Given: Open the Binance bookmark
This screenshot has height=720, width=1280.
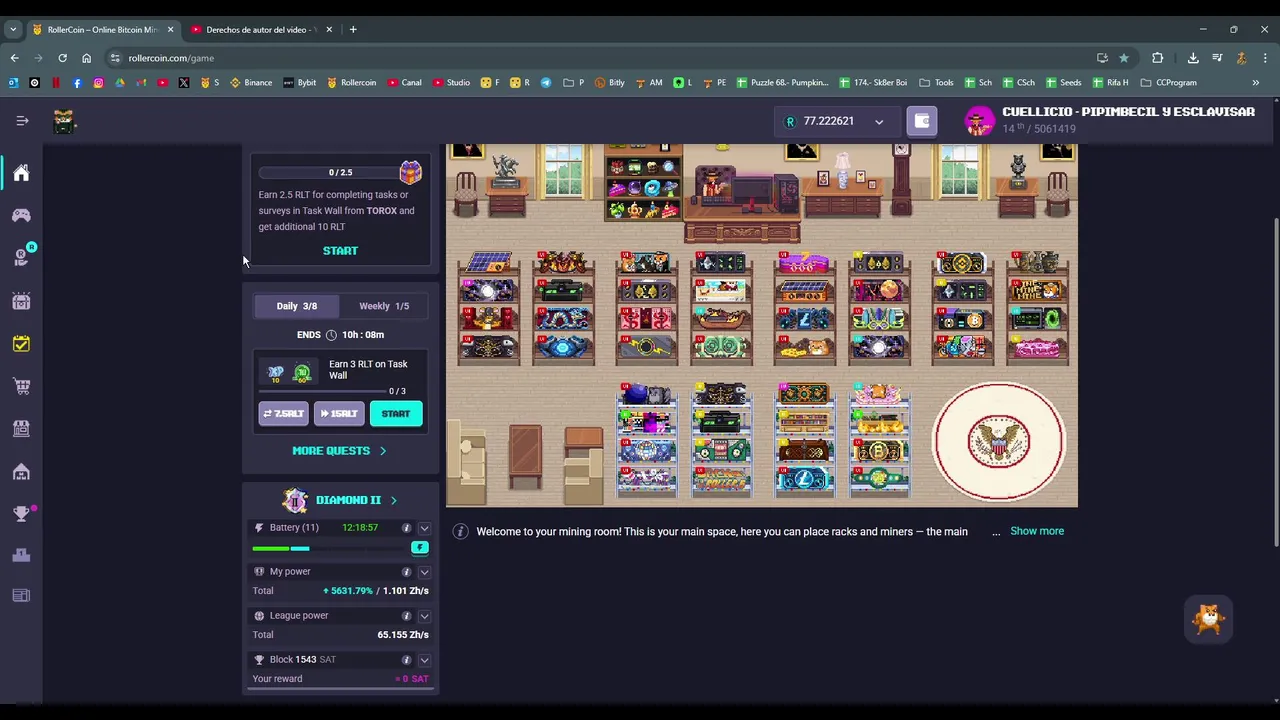Looking at the screenshot, I should tap(250, 83).
